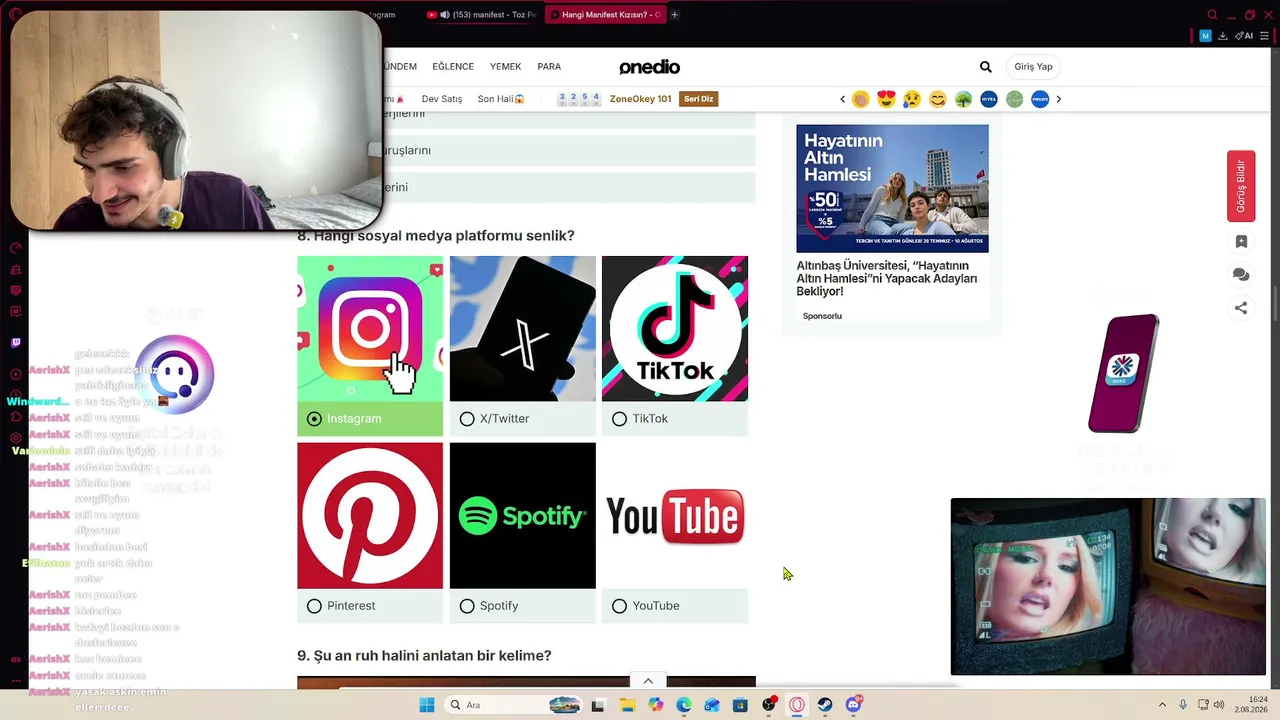
Task: Open a new browser tab
Action: click(x=675, y=15)
